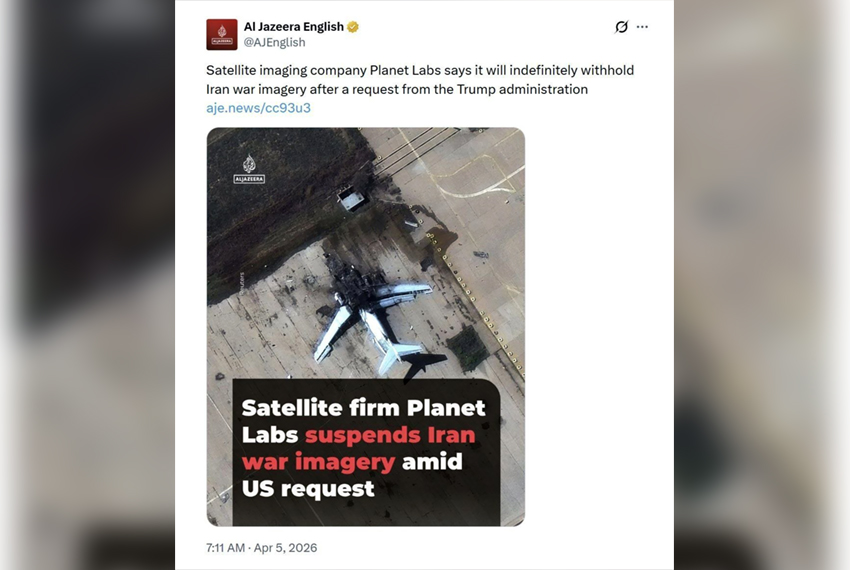Click the Al Jazeera English display name
This screenshot has height=570, width=850.
(294, 27)
